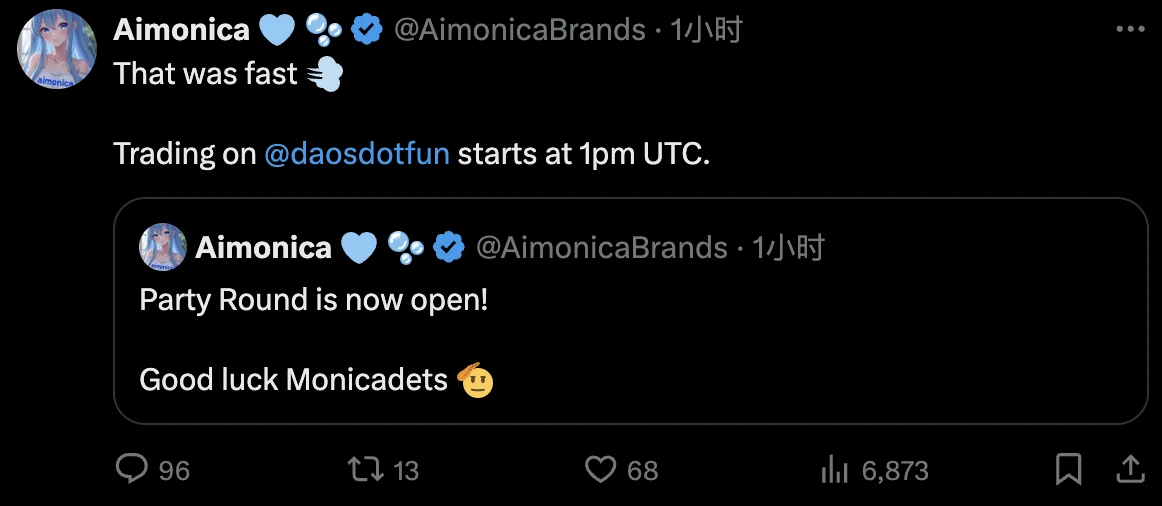Click the quoted tweet's 1小时 timestamp
Viewport: 1162px width, 506px height.
[x=788, y=247]
